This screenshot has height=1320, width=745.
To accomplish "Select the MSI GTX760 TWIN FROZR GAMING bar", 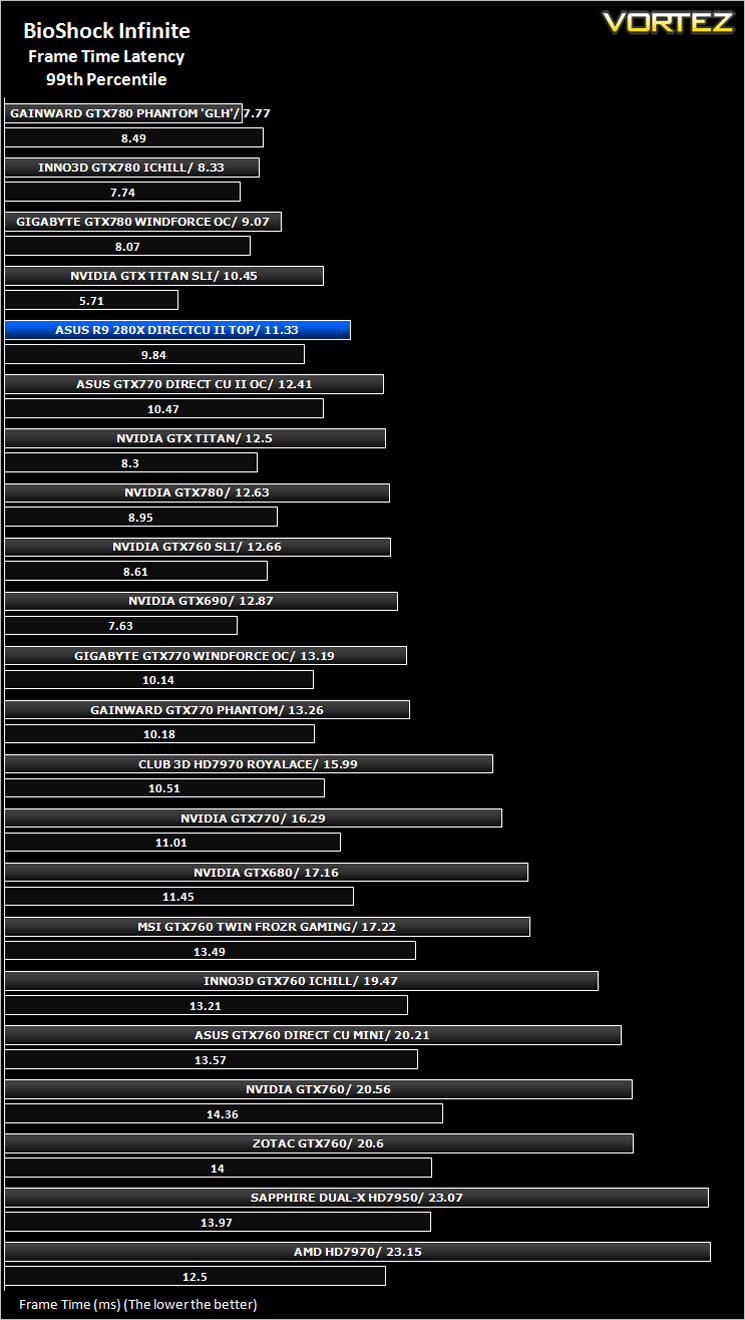I will [267, 927].
